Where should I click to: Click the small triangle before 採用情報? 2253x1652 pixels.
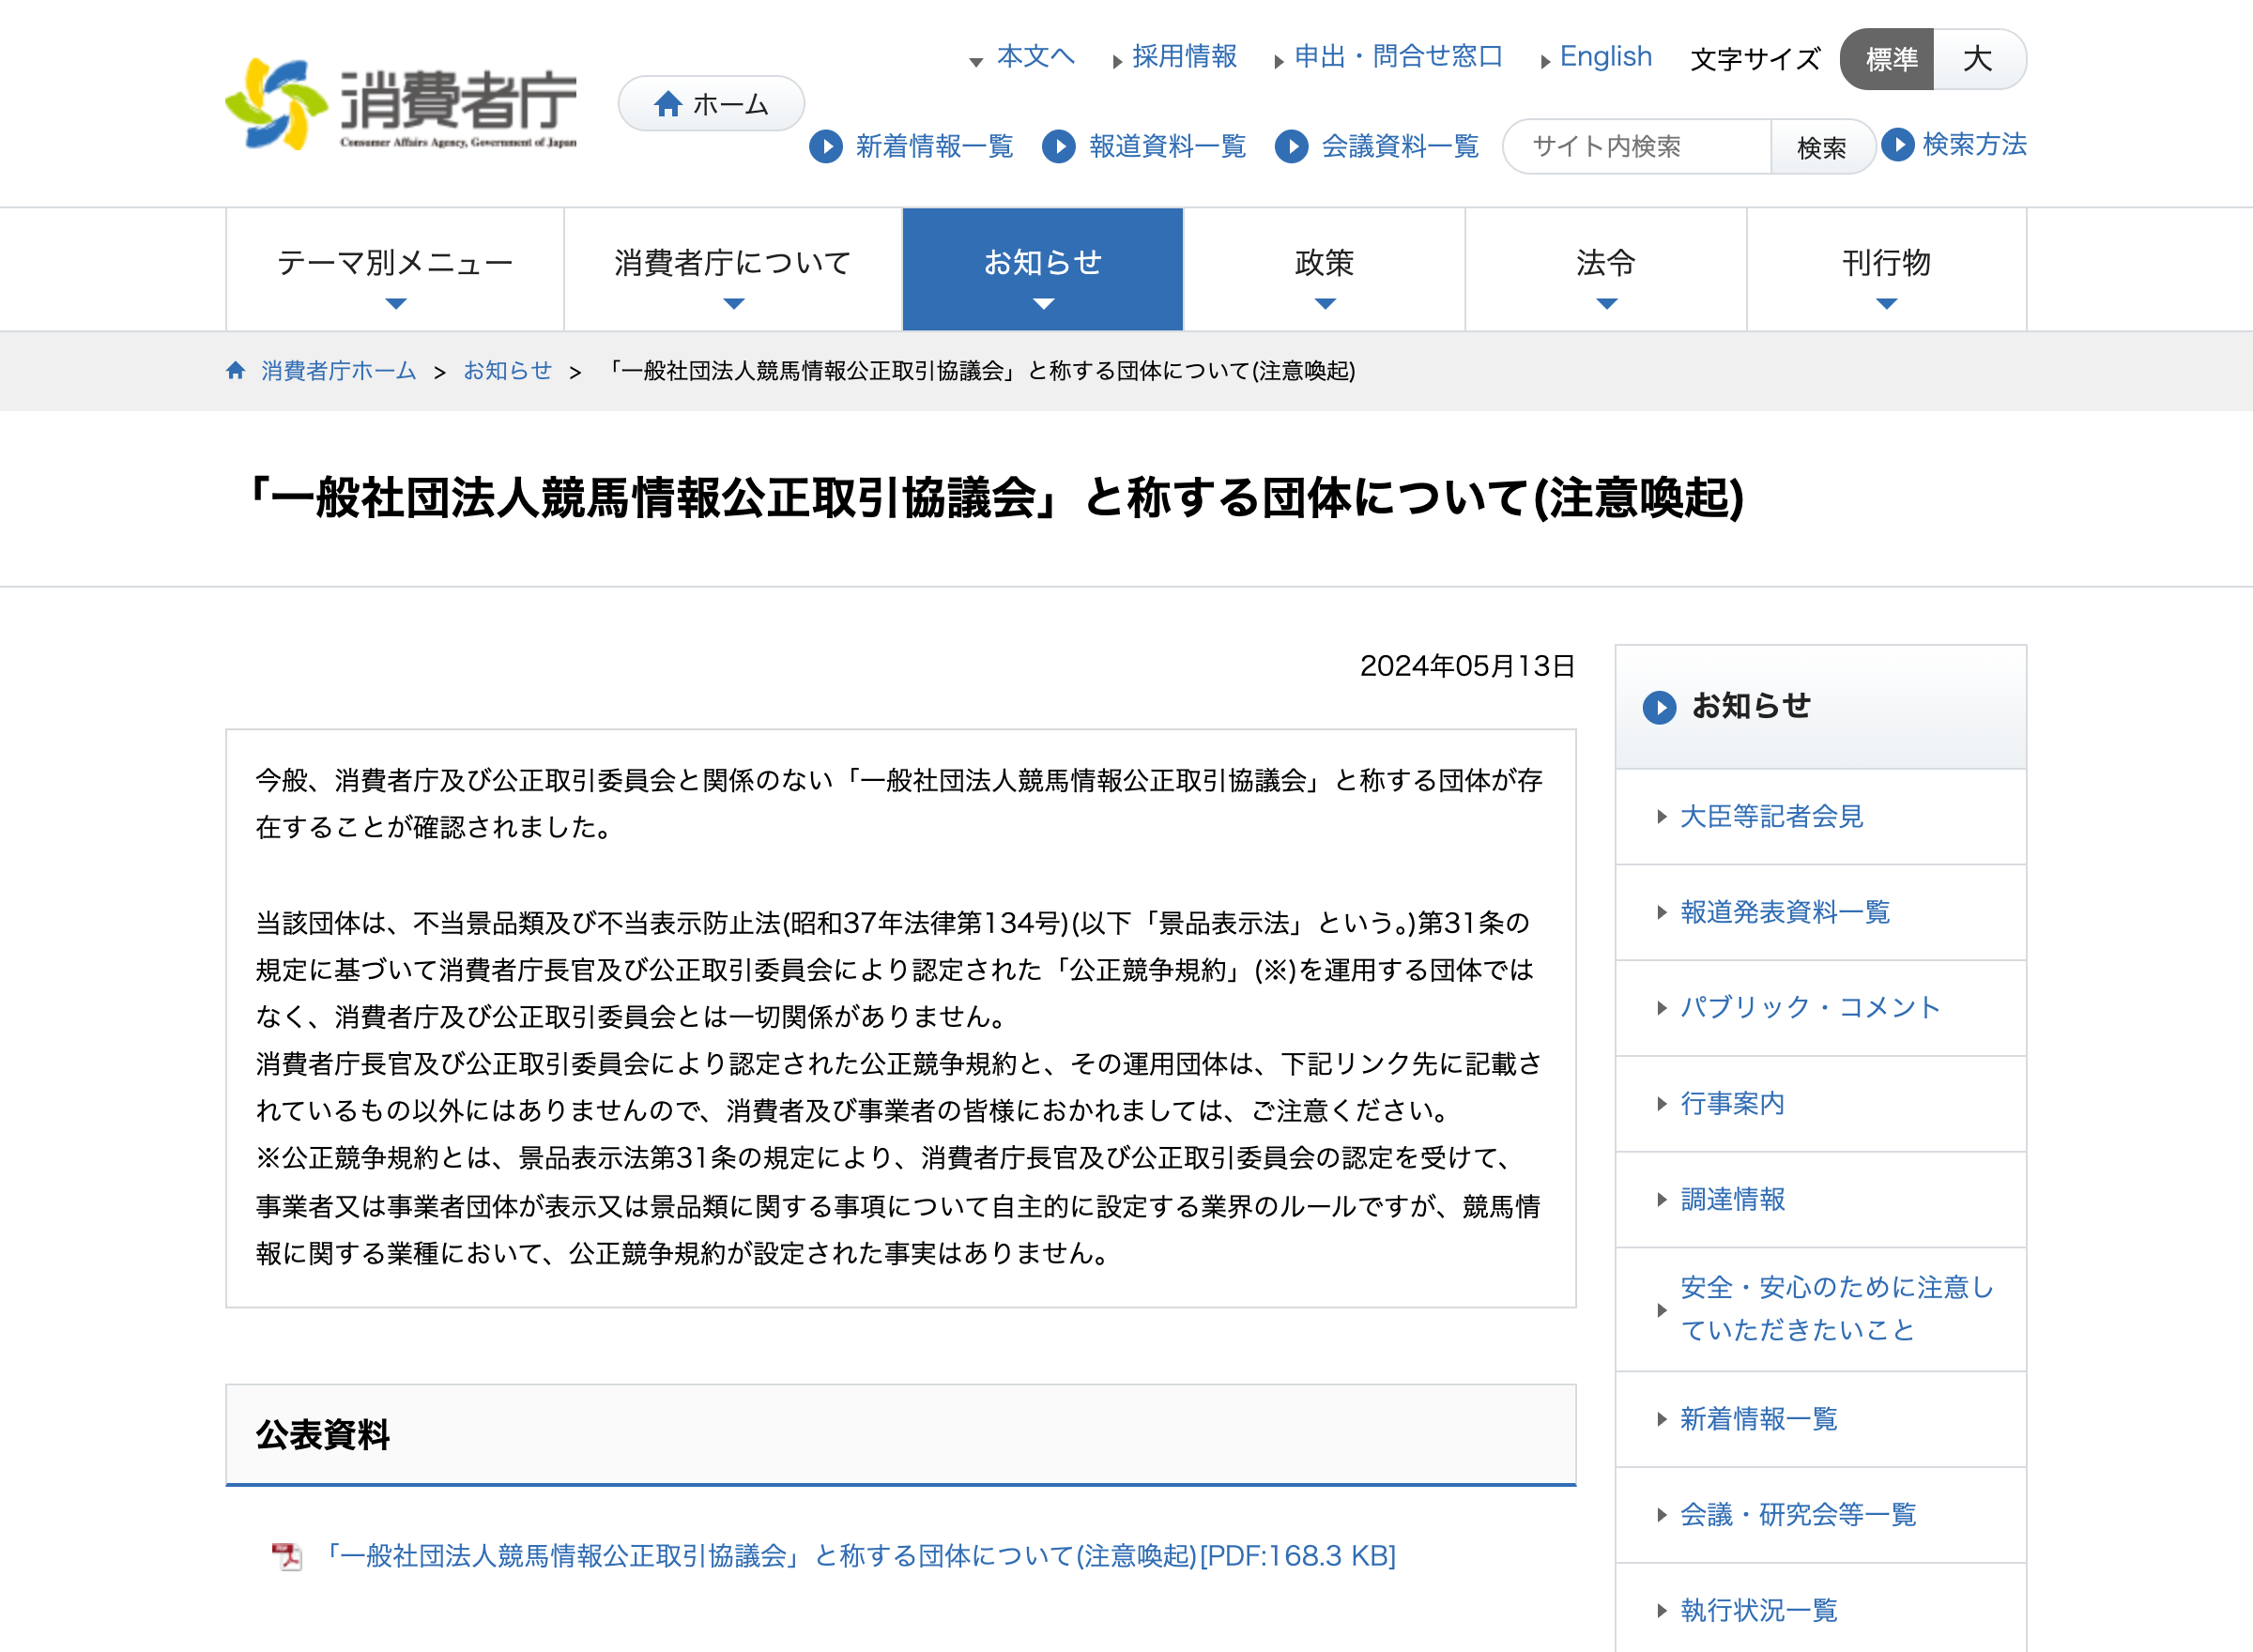(1117, 62)
